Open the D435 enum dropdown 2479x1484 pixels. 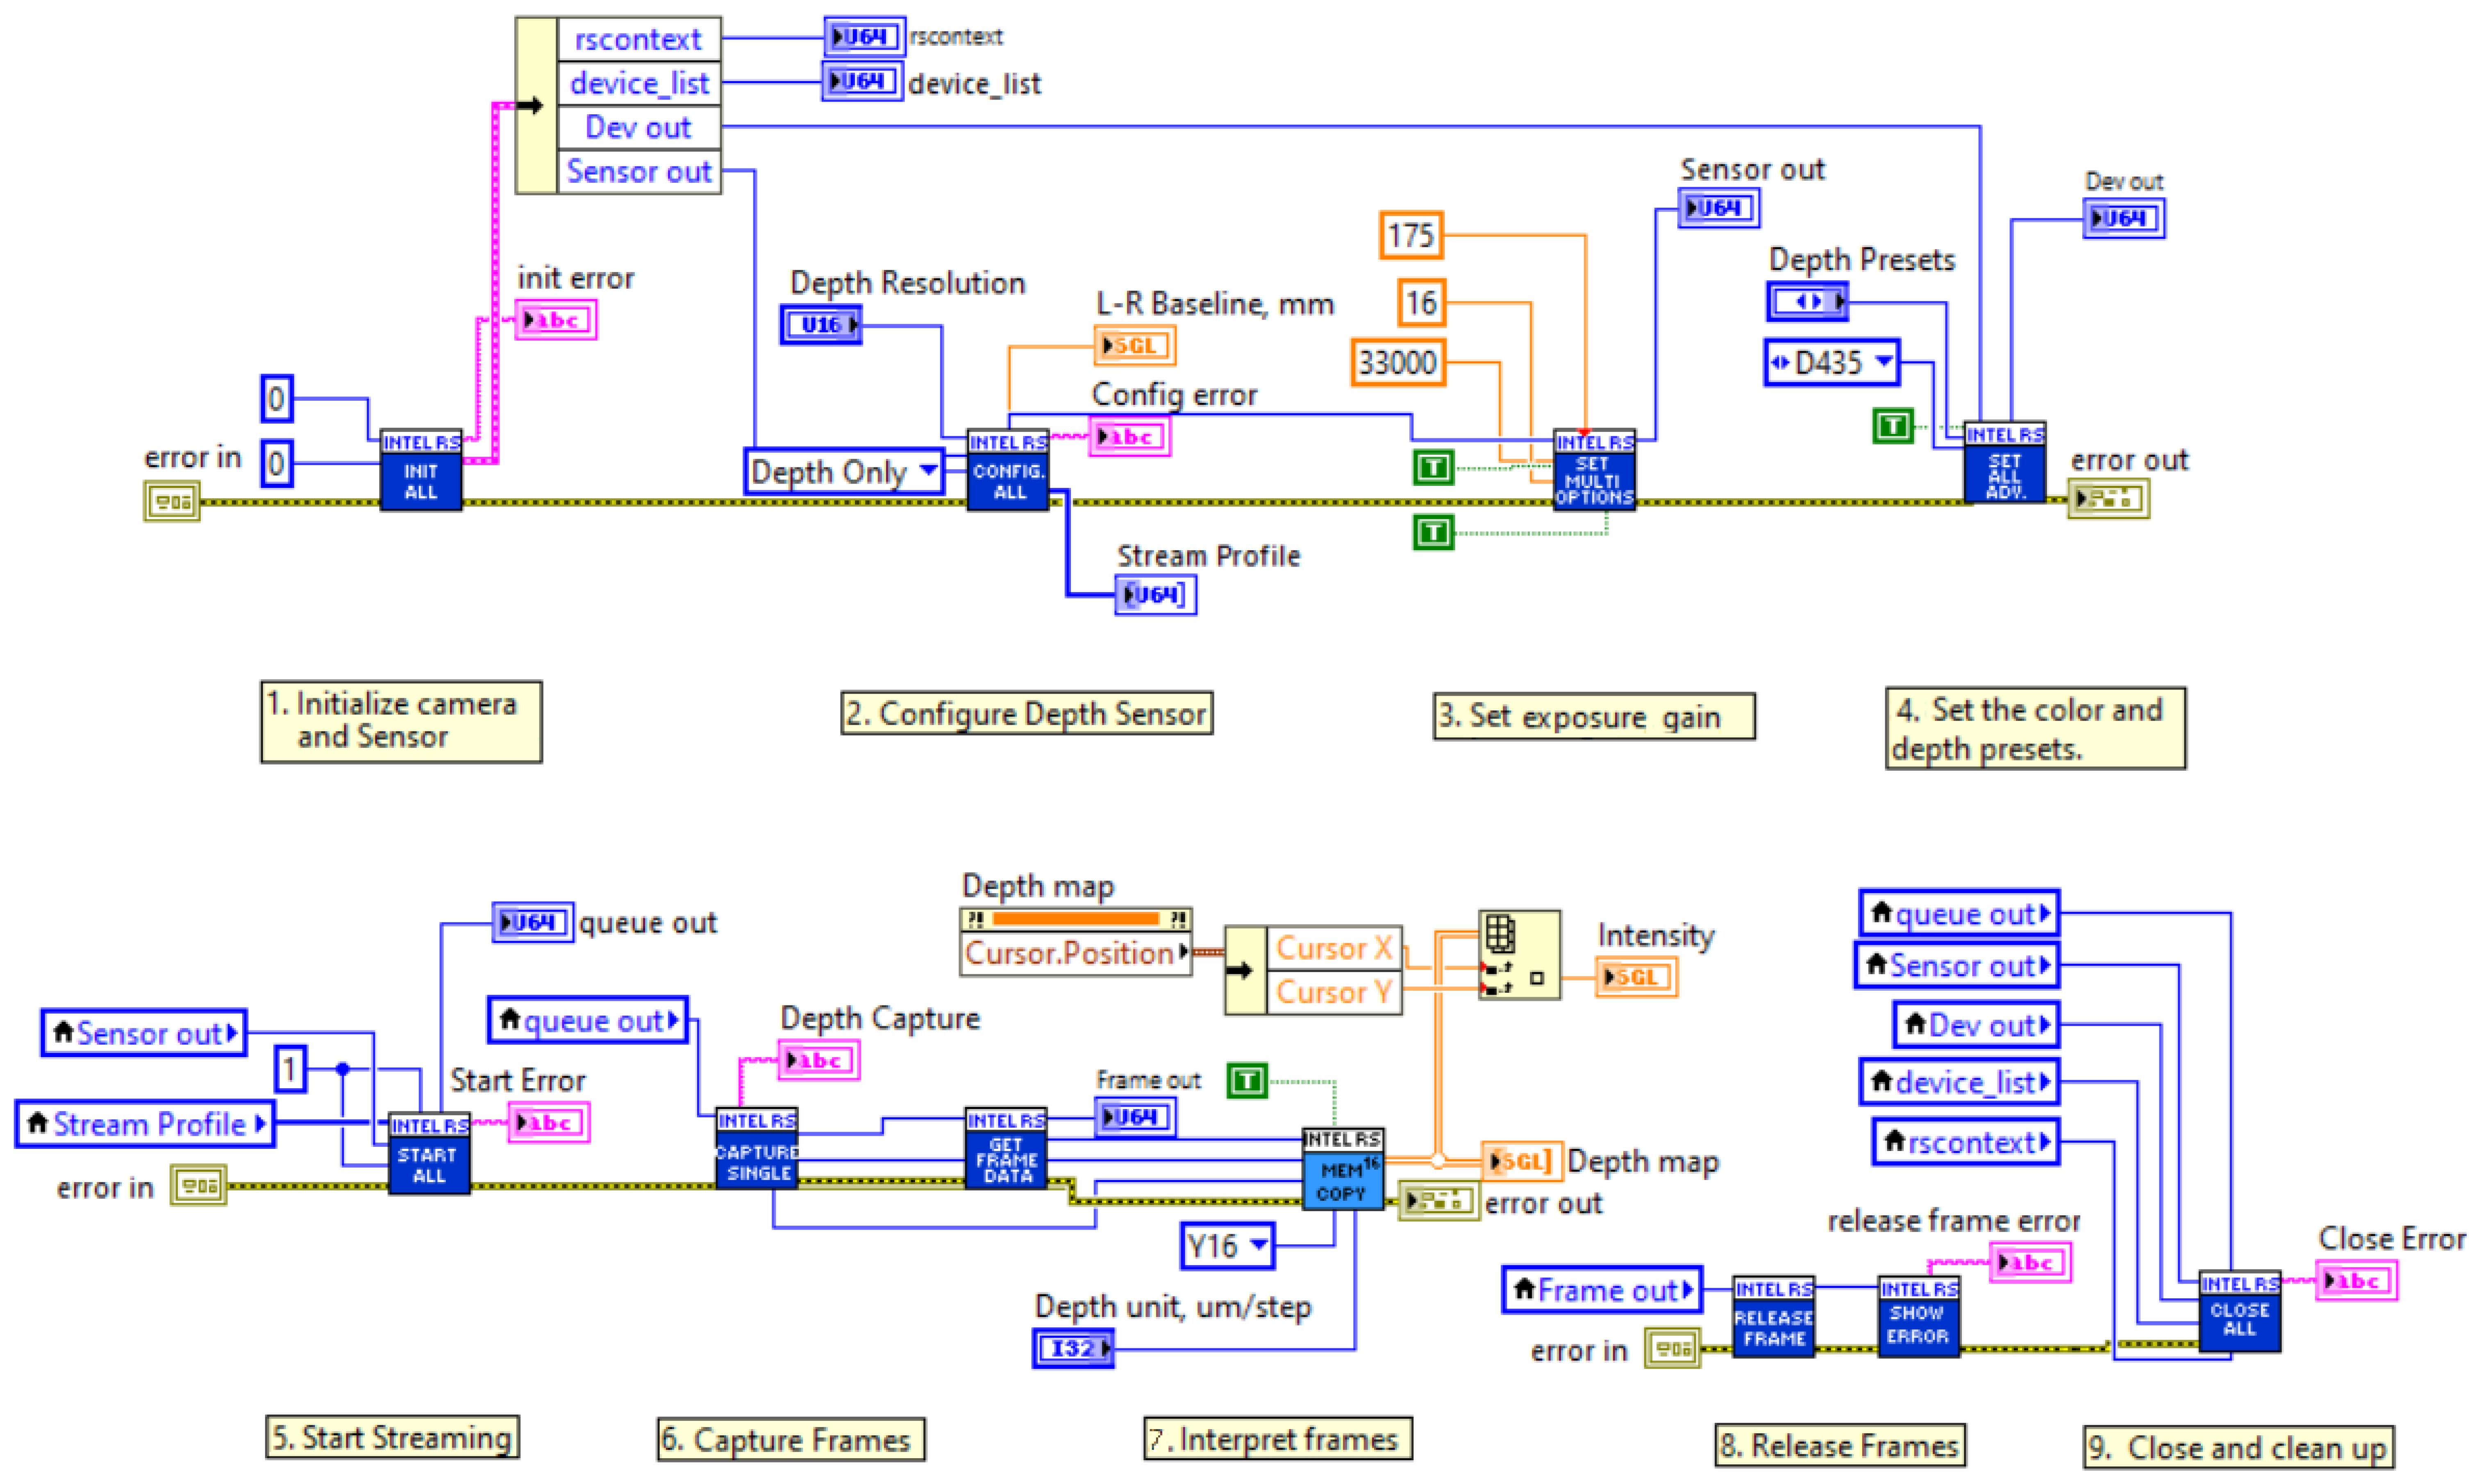click(1831, 362)
